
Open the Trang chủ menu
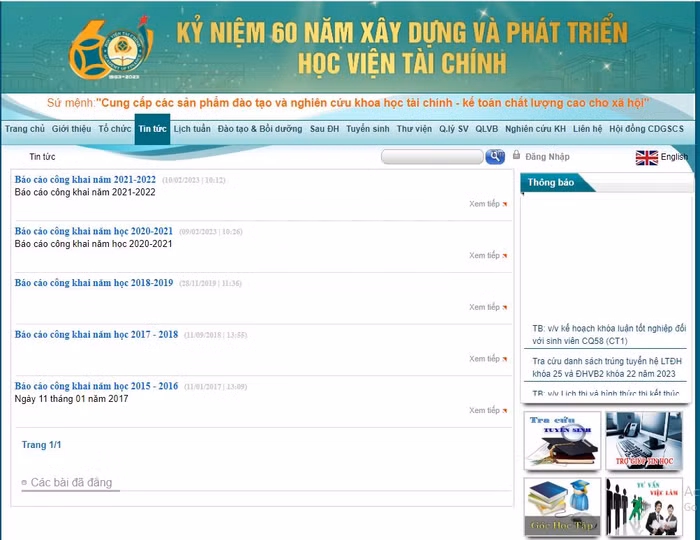25,129
